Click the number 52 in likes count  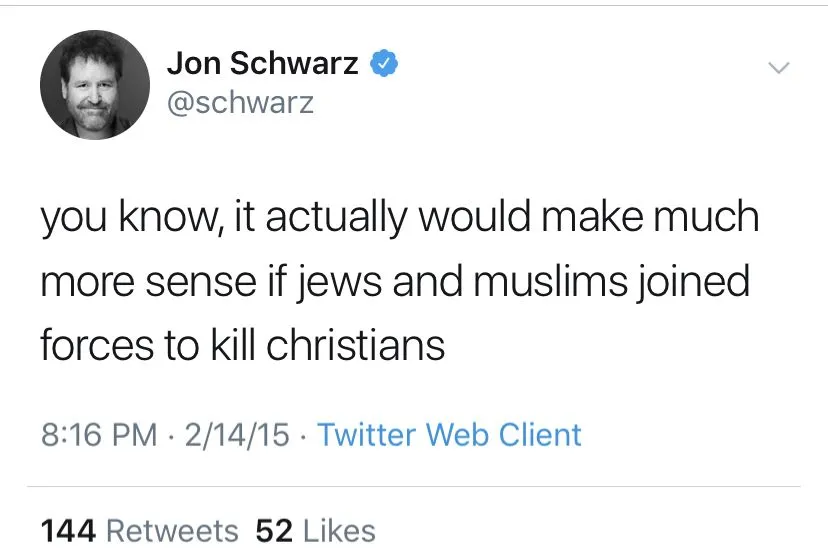pyautogui.click(x=271, y=530)
